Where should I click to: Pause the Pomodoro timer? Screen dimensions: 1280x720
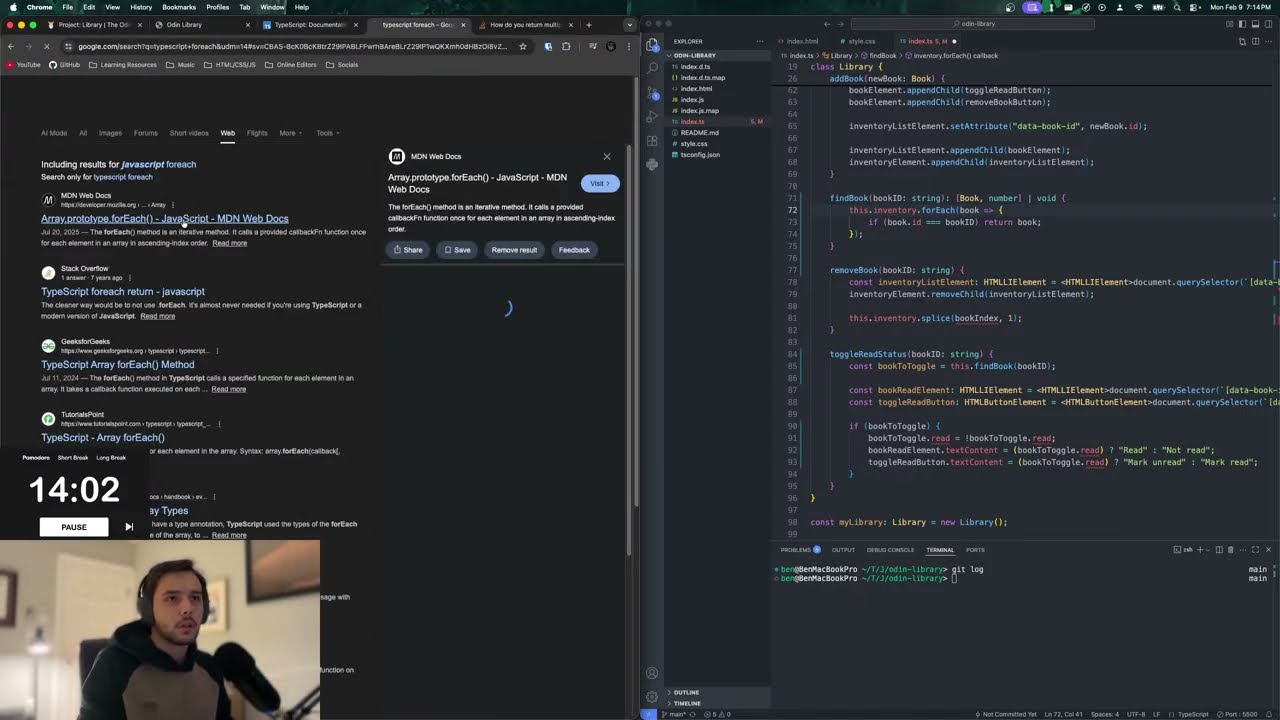74,527
